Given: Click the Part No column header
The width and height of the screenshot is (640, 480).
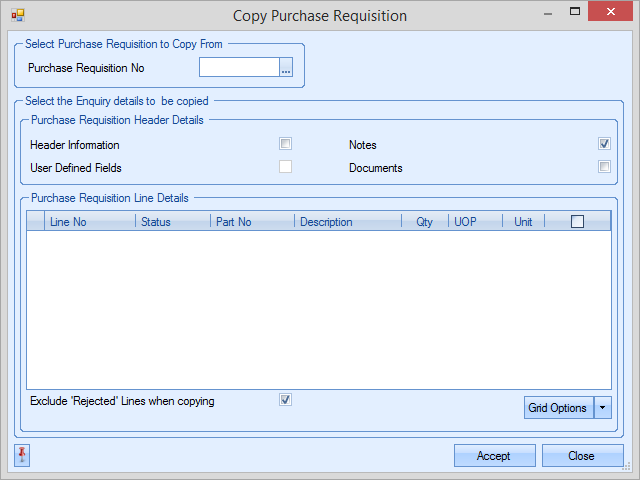Looking at the screenshot, I should pos(251,222).
